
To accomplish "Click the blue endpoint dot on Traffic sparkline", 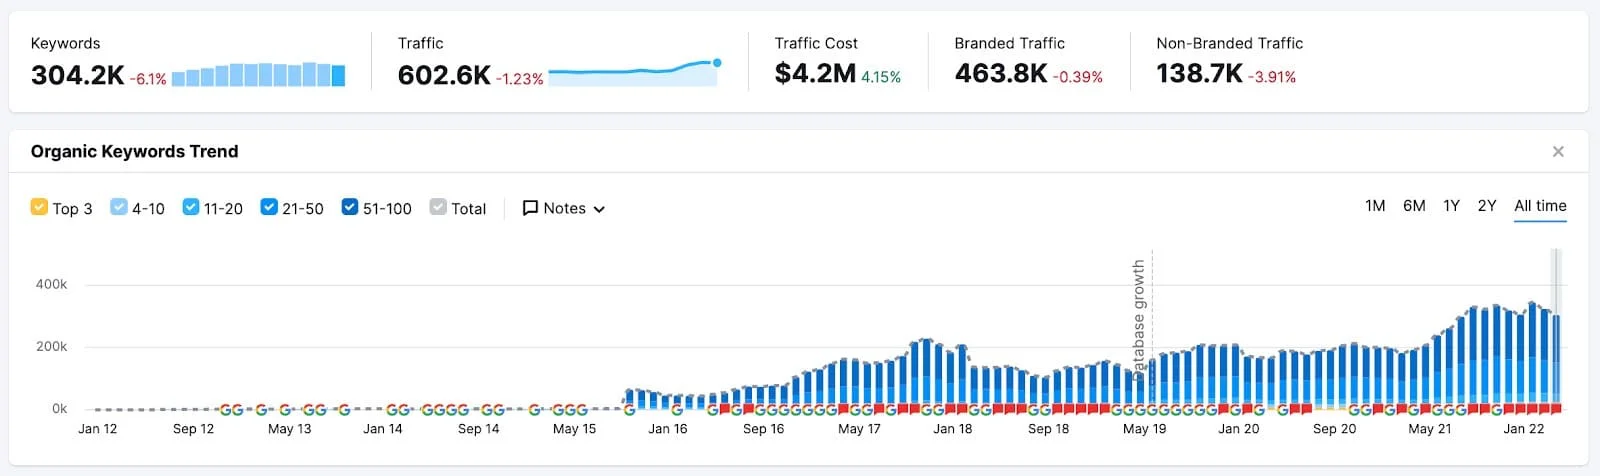I will pos(717,63).
